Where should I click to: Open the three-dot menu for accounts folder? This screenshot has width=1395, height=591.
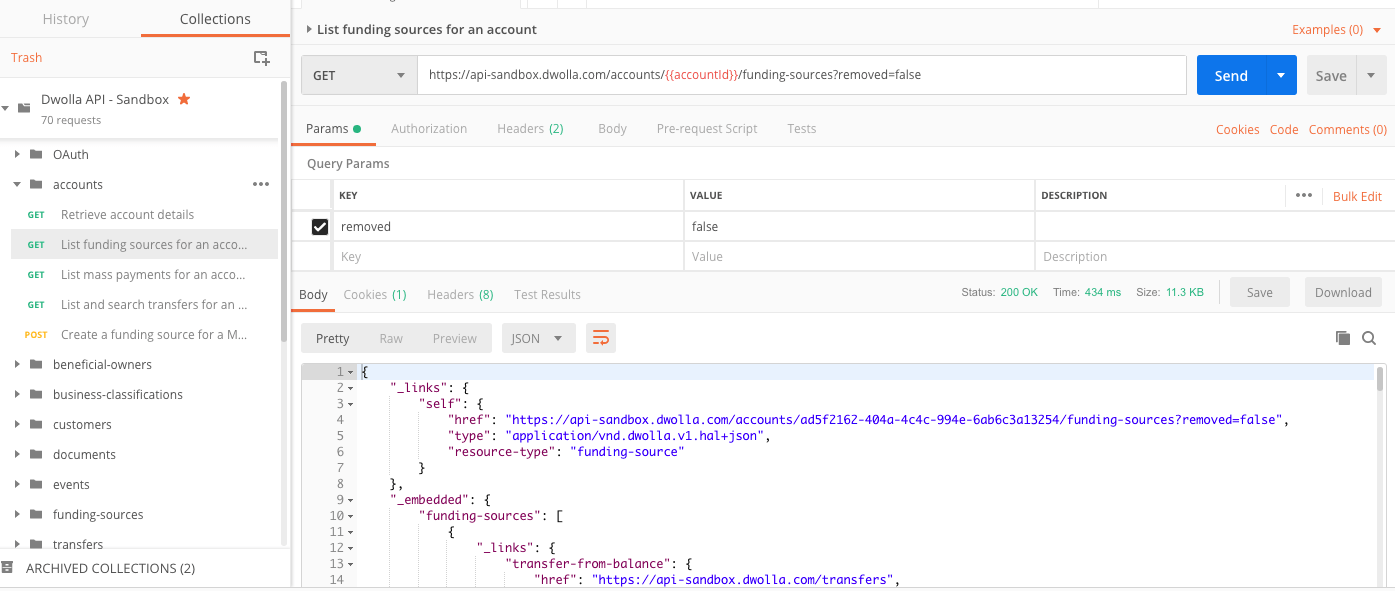(x=261, y=184)
